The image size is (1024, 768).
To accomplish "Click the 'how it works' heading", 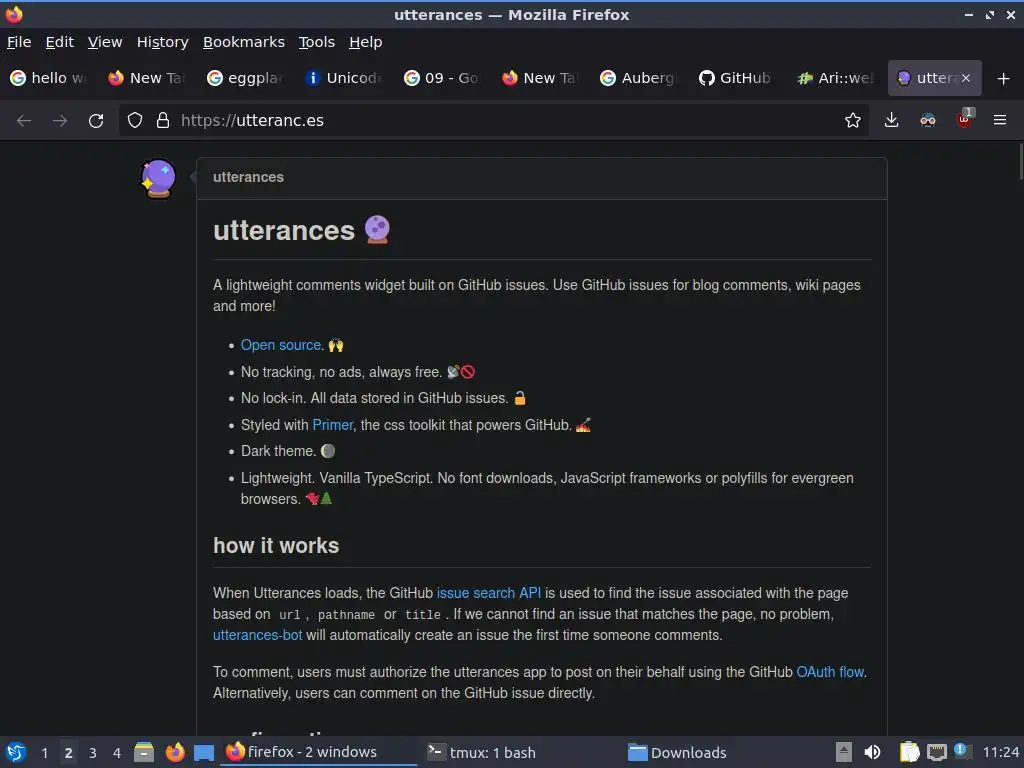I will tap(276, 546).
